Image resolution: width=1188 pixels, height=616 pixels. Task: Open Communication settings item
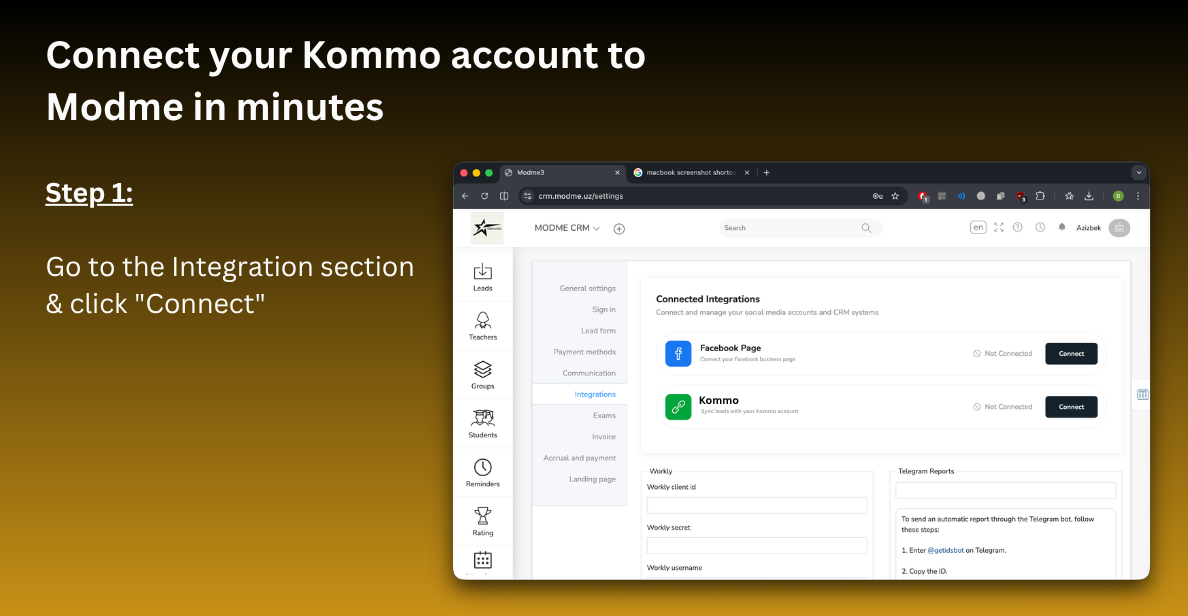[589, 374]
